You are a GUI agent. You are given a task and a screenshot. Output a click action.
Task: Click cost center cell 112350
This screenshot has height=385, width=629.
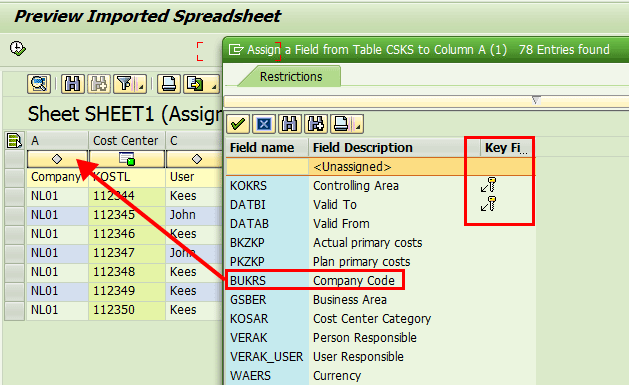tap(127, 310)
